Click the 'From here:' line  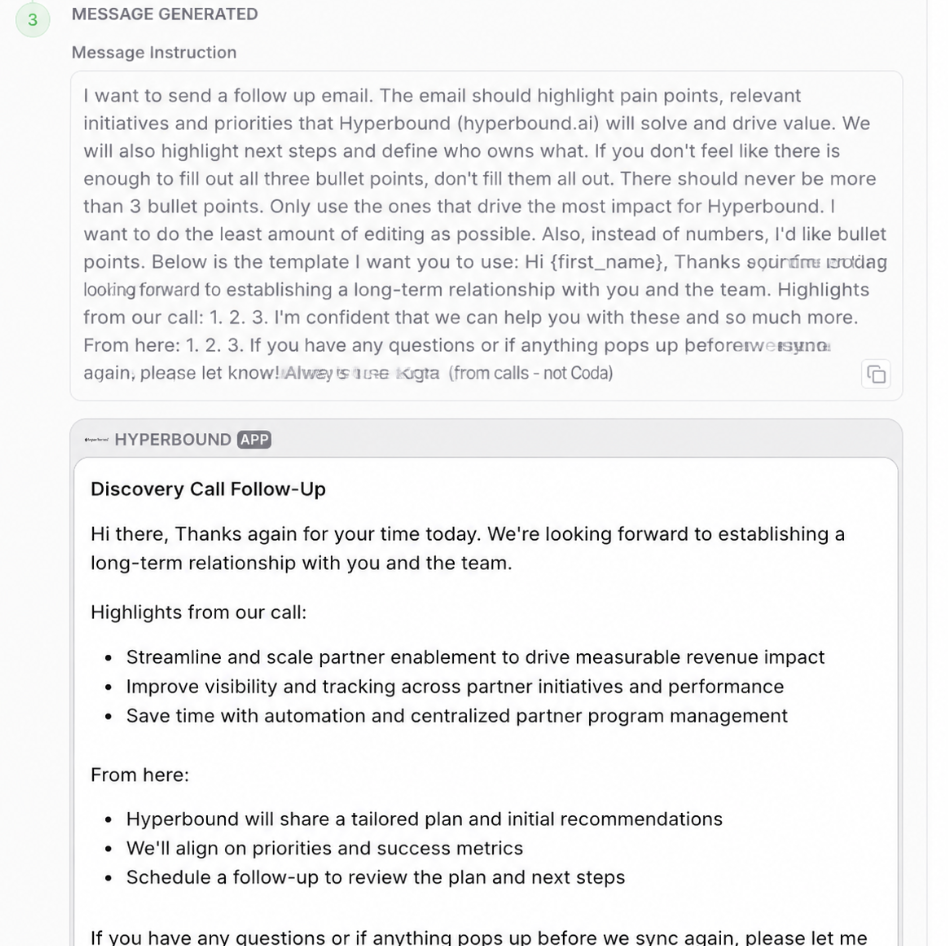(x=140, y=775)
